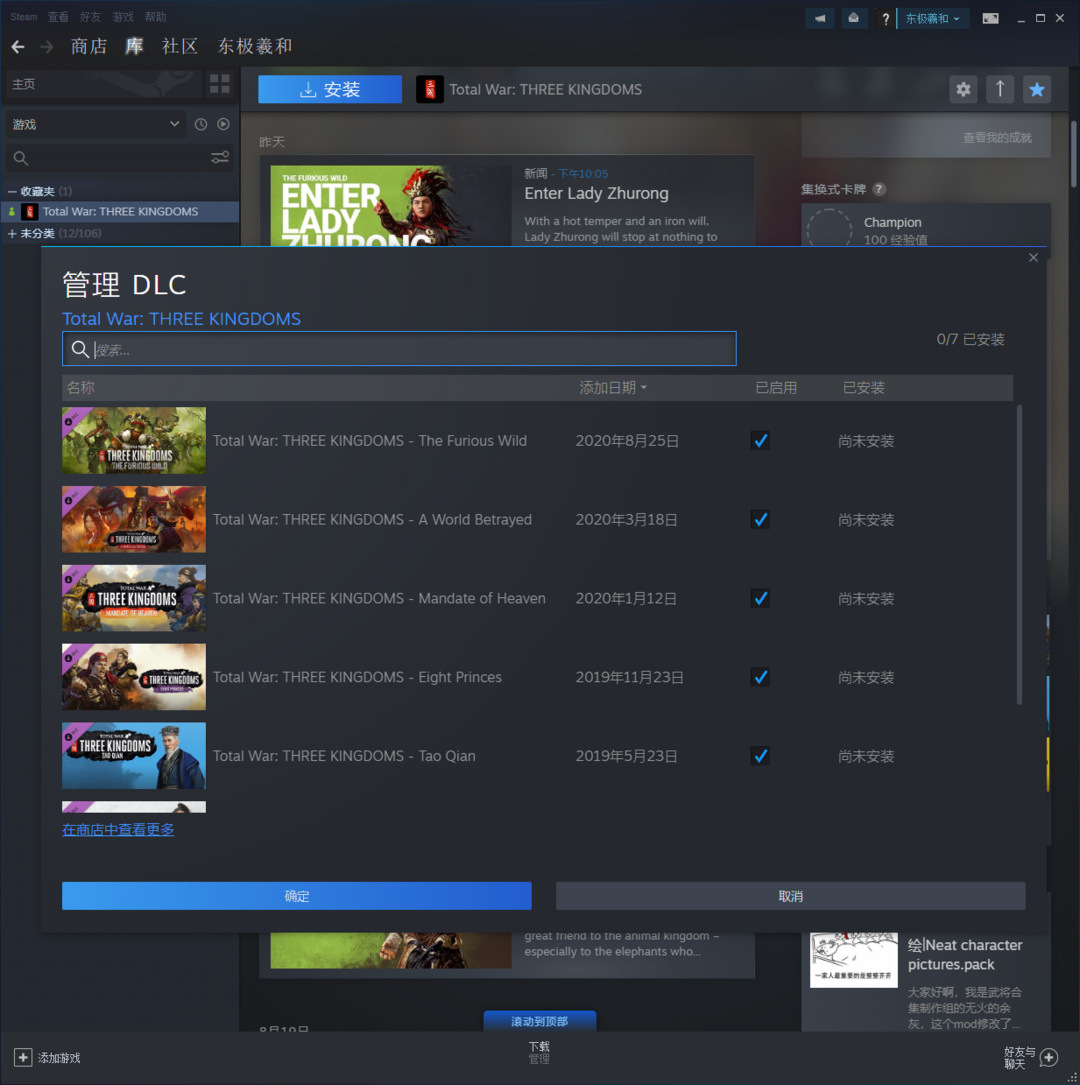Click the favorite star icon
Viewport: 1080px width, 1085px height.
[1037, 89]
